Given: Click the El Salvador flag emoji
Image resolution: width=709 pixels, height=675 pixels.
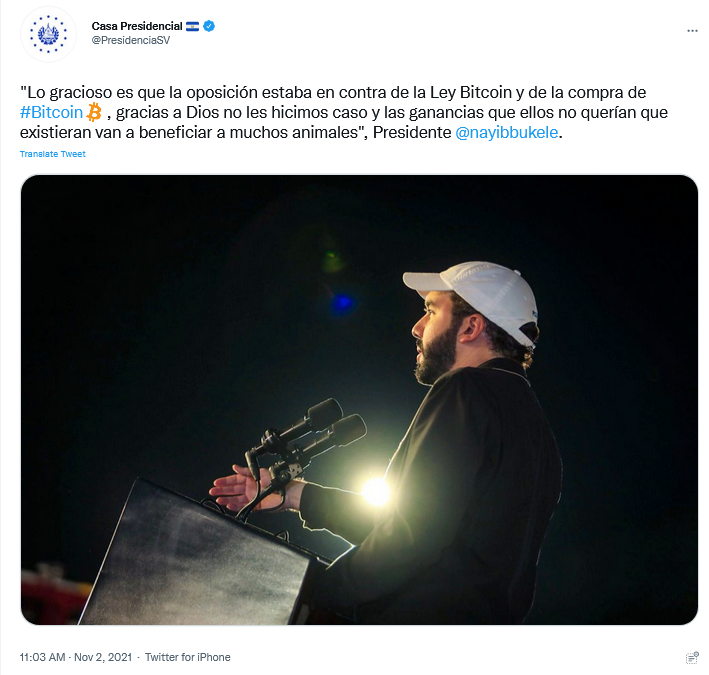Looking at the screenshot, I should point(192,26).
